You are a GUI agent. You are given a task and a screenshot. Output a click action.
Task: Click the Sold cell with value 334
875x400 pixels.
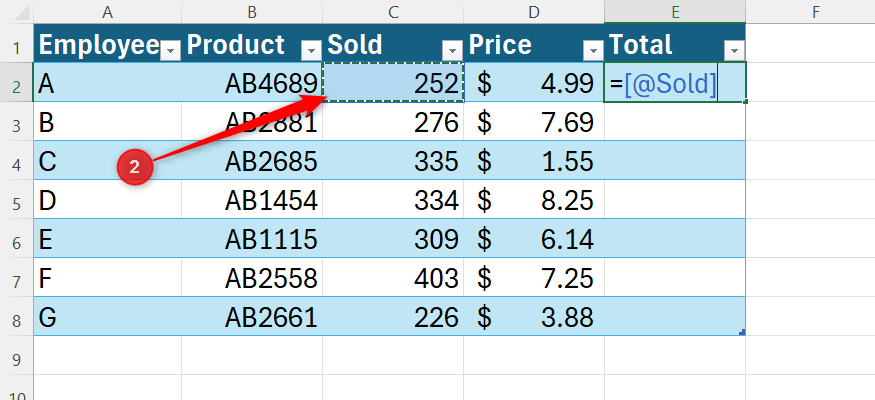tap(393, 200)
